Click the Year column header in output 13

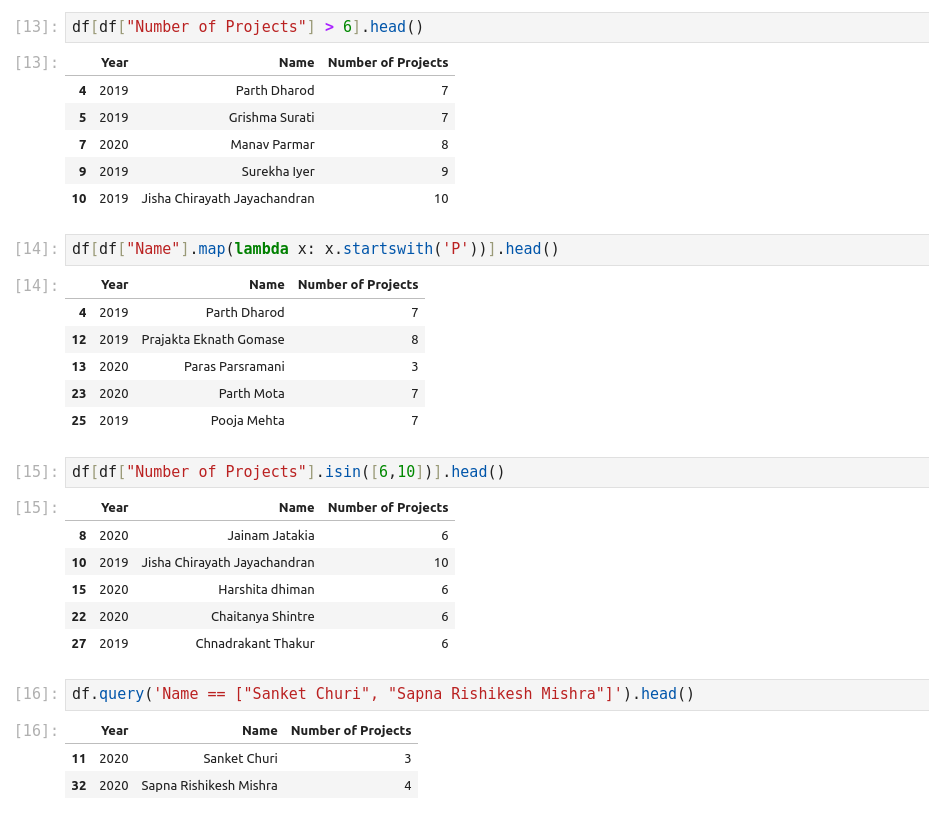[114, 63]
